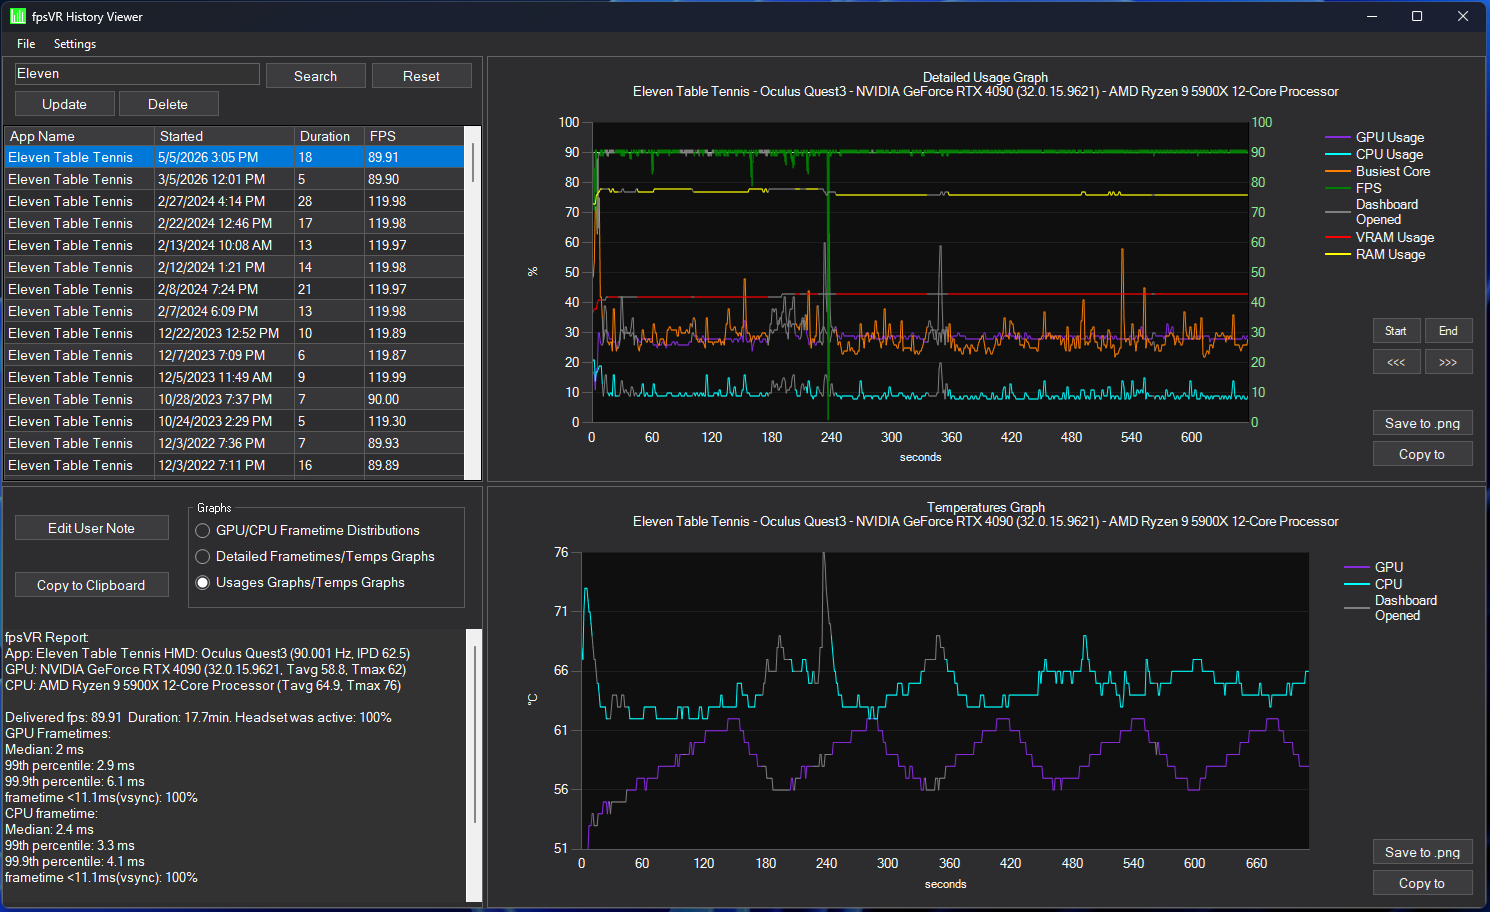Image resolution: width=1490 pixels, height=912 pixels.
Task: Click the RAM Usage legend entry
Action: pos(1375,254)
